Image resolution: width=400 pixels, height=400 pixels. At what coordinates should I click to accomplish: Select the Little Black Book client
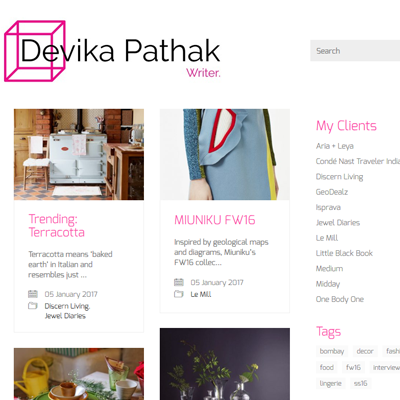click(344, 253)
